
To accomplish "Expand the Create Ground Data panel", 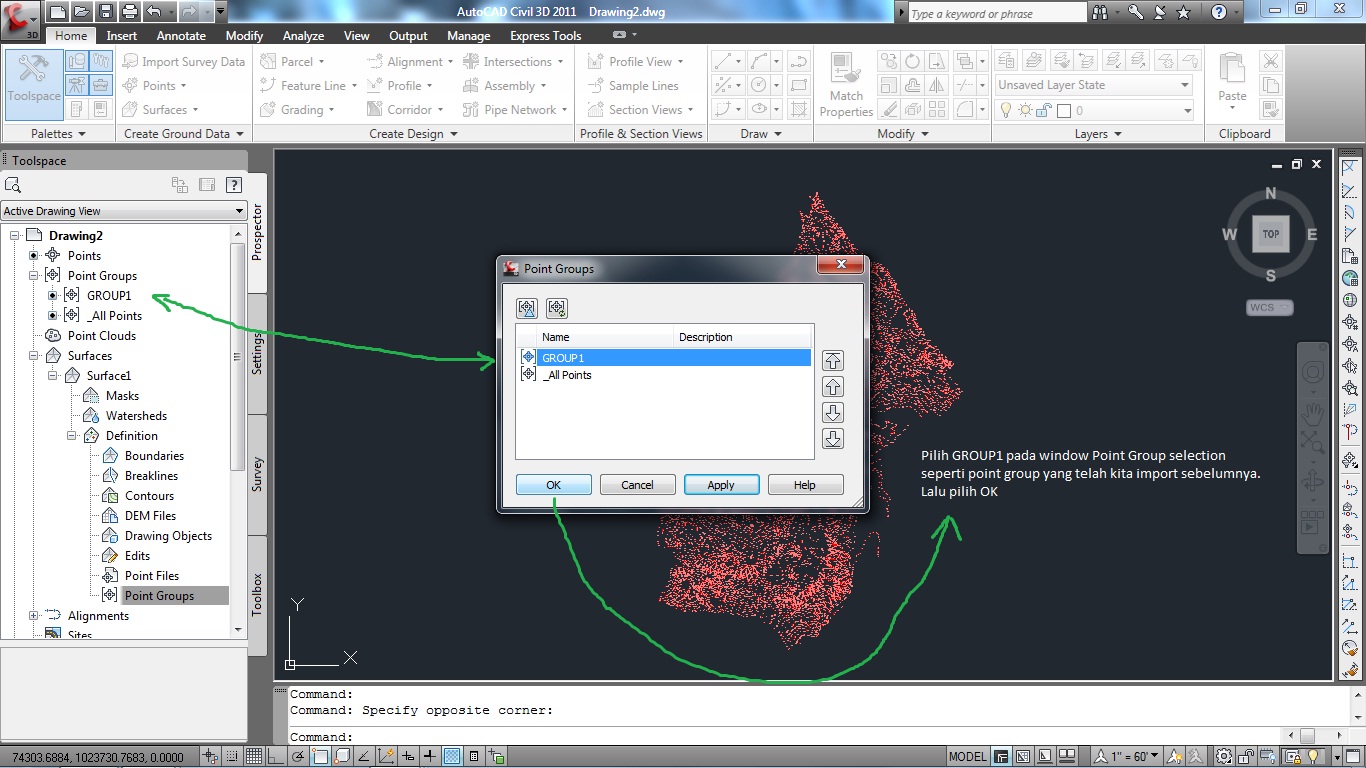I will click(184, 133).
